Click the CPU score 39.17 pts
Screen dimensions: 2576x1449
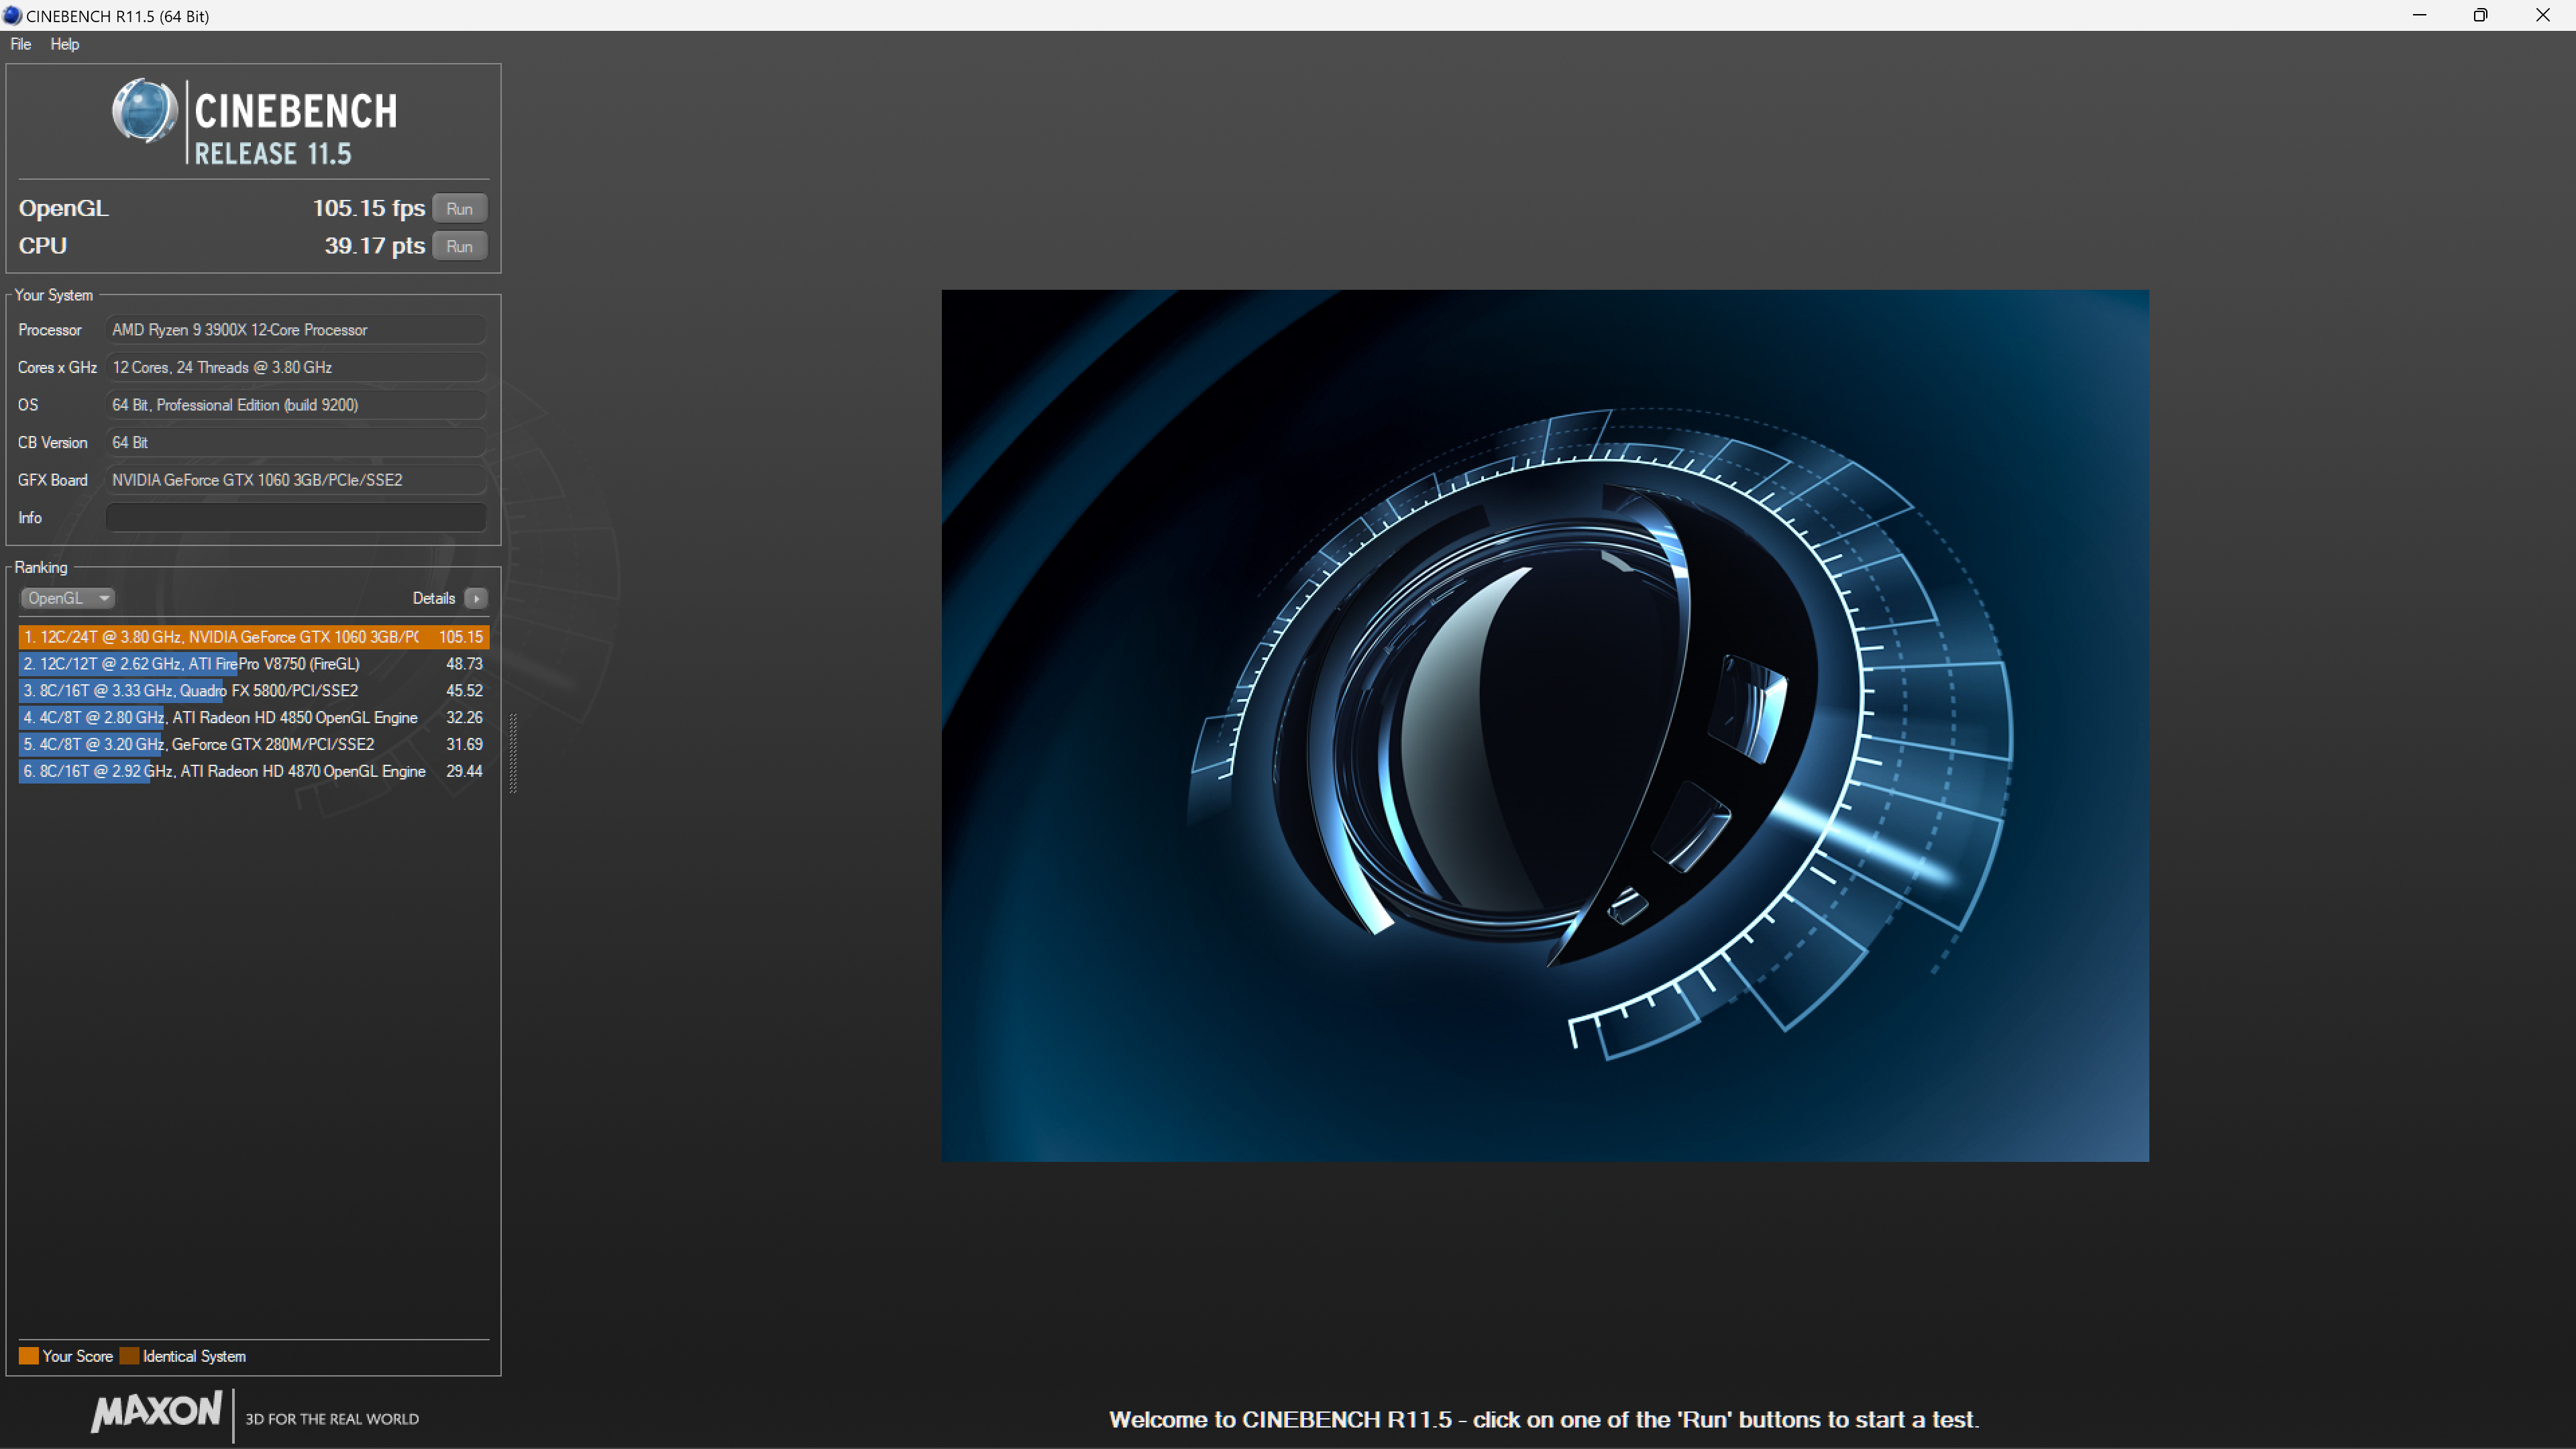(x=375, y=246)
